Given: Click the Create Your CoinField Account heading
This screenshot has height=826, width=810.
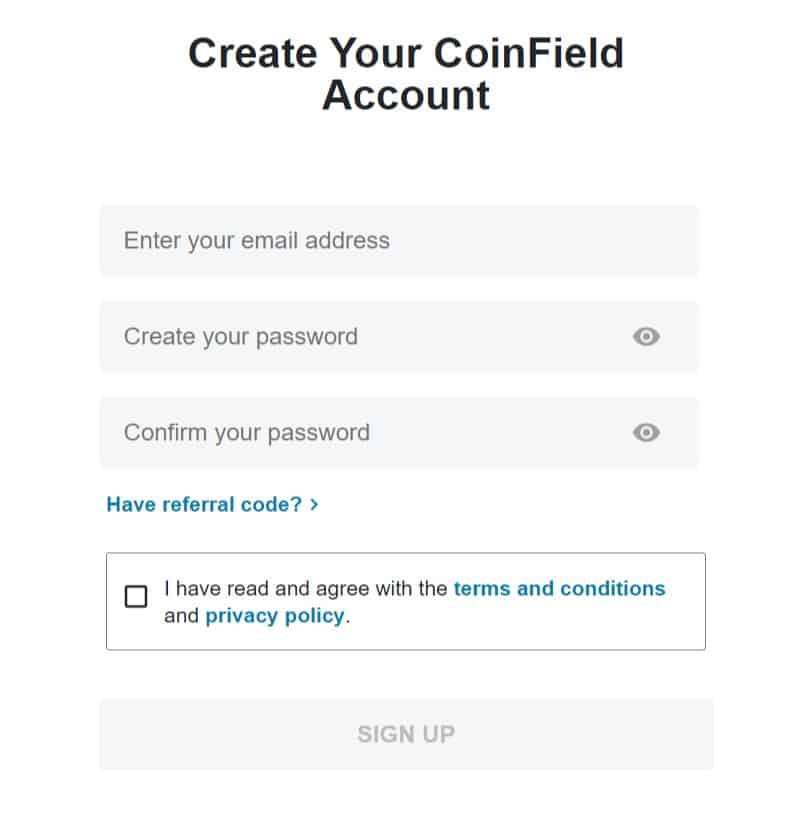Looking at the screenshot, I should 405,73.
